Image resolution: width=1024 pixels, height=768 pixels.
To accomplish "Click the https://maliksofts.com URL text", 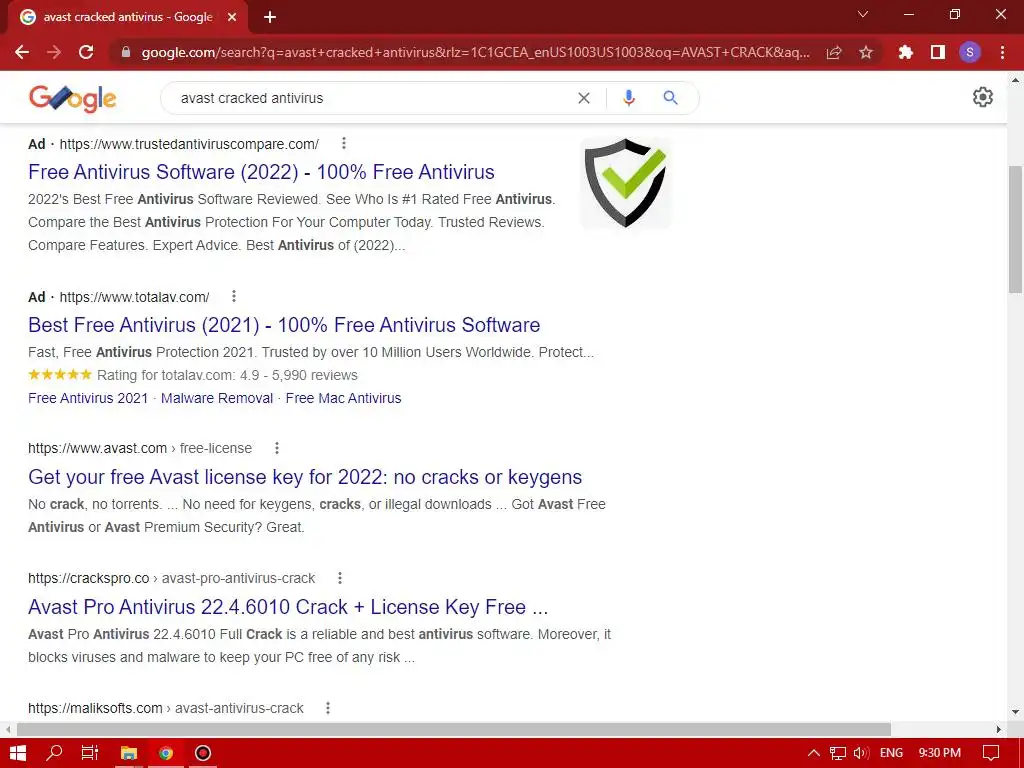I will click(95, 708).
